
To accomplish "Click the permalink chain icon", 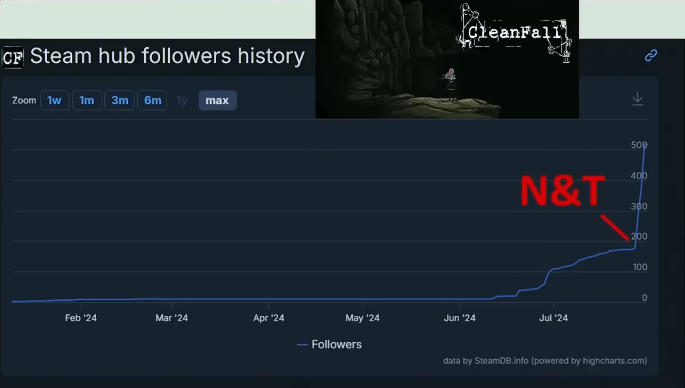I will pos(651,55).
